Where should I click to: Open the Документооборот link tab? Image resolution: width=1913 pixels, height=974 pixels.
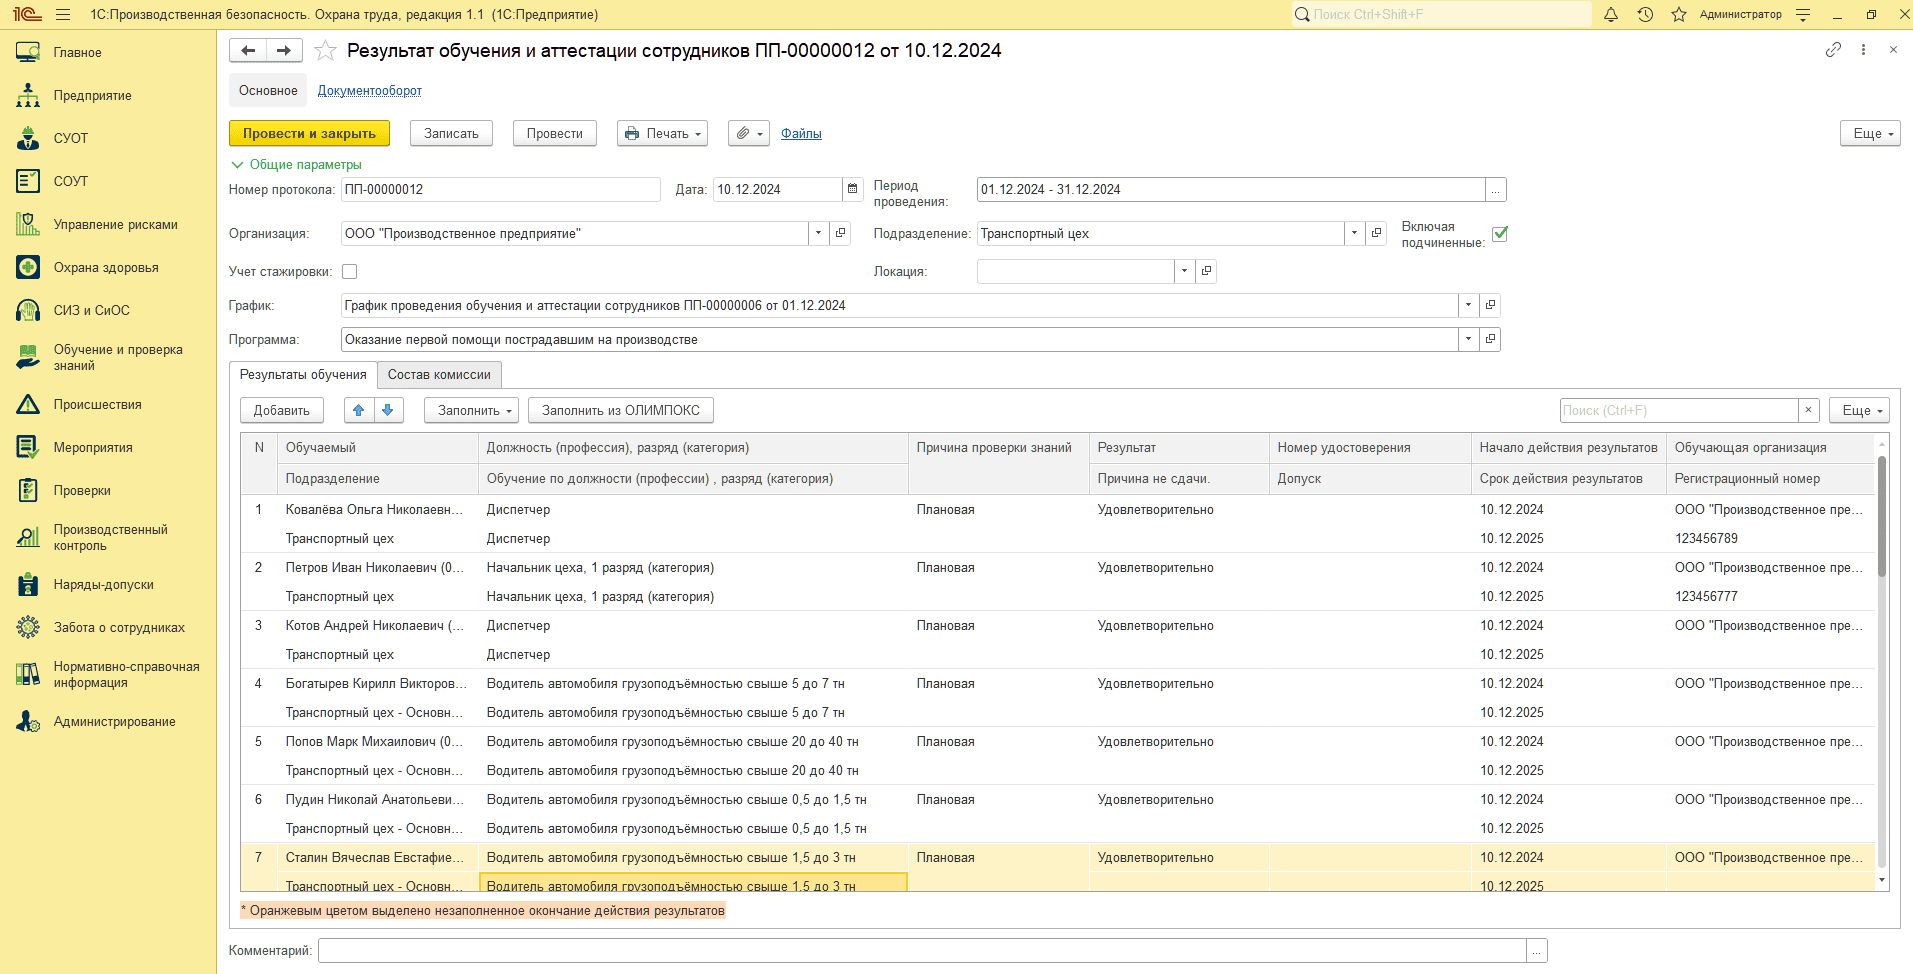[x=370, y=90]
